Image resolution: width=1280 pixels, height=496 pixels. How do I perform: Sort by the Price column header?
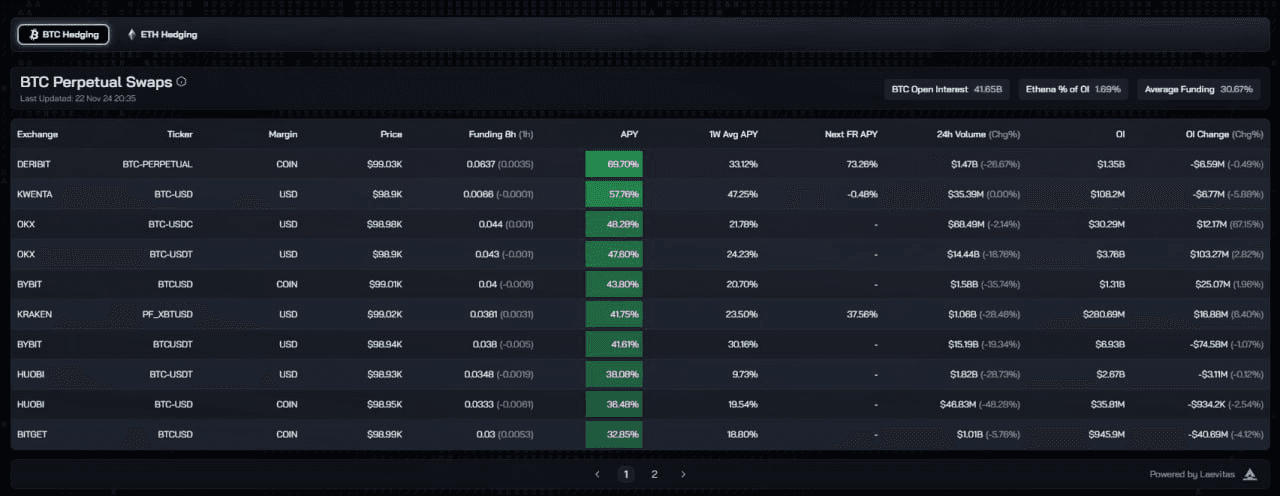tap(391, 134)
